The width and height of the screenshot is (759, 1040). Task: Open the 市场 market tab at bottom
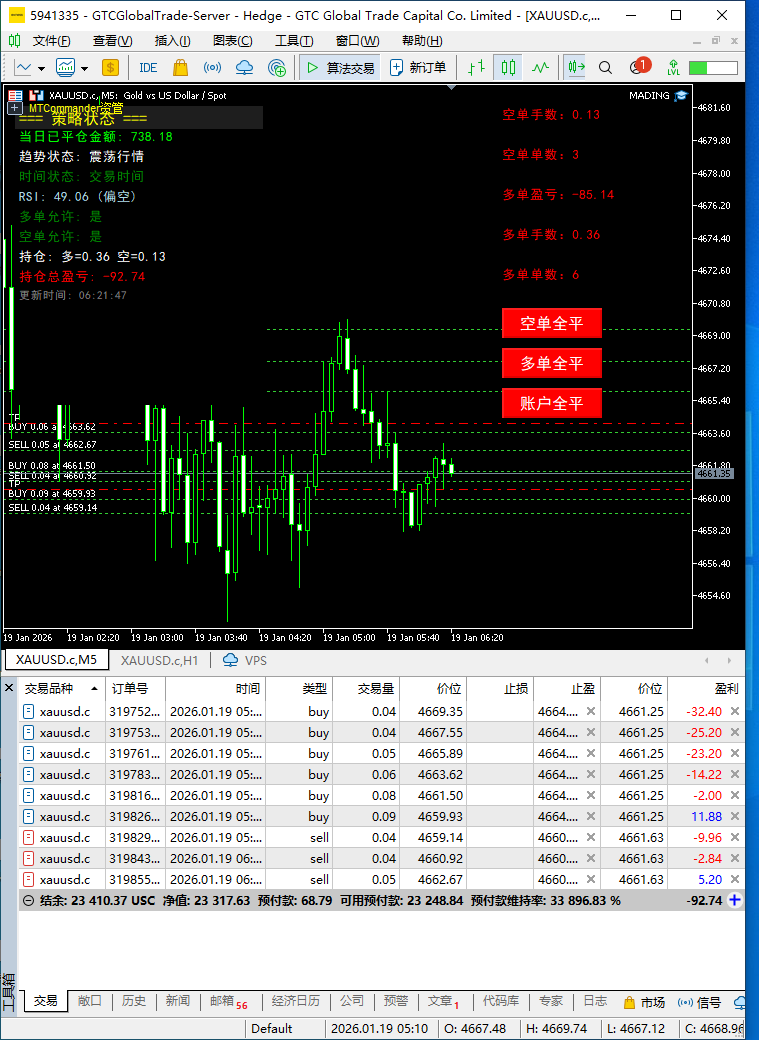point(644,1002)
